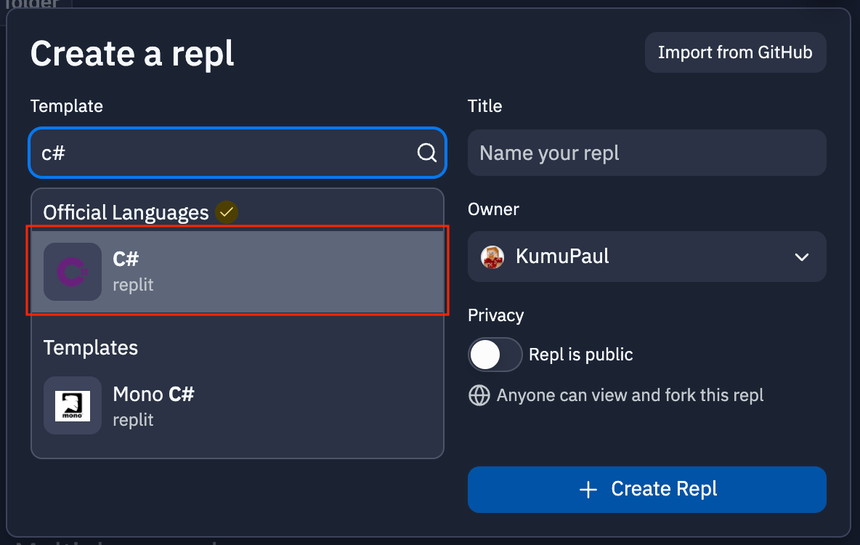
Task: Click the magnifier icon in Template search
Action: pos(426,153)
